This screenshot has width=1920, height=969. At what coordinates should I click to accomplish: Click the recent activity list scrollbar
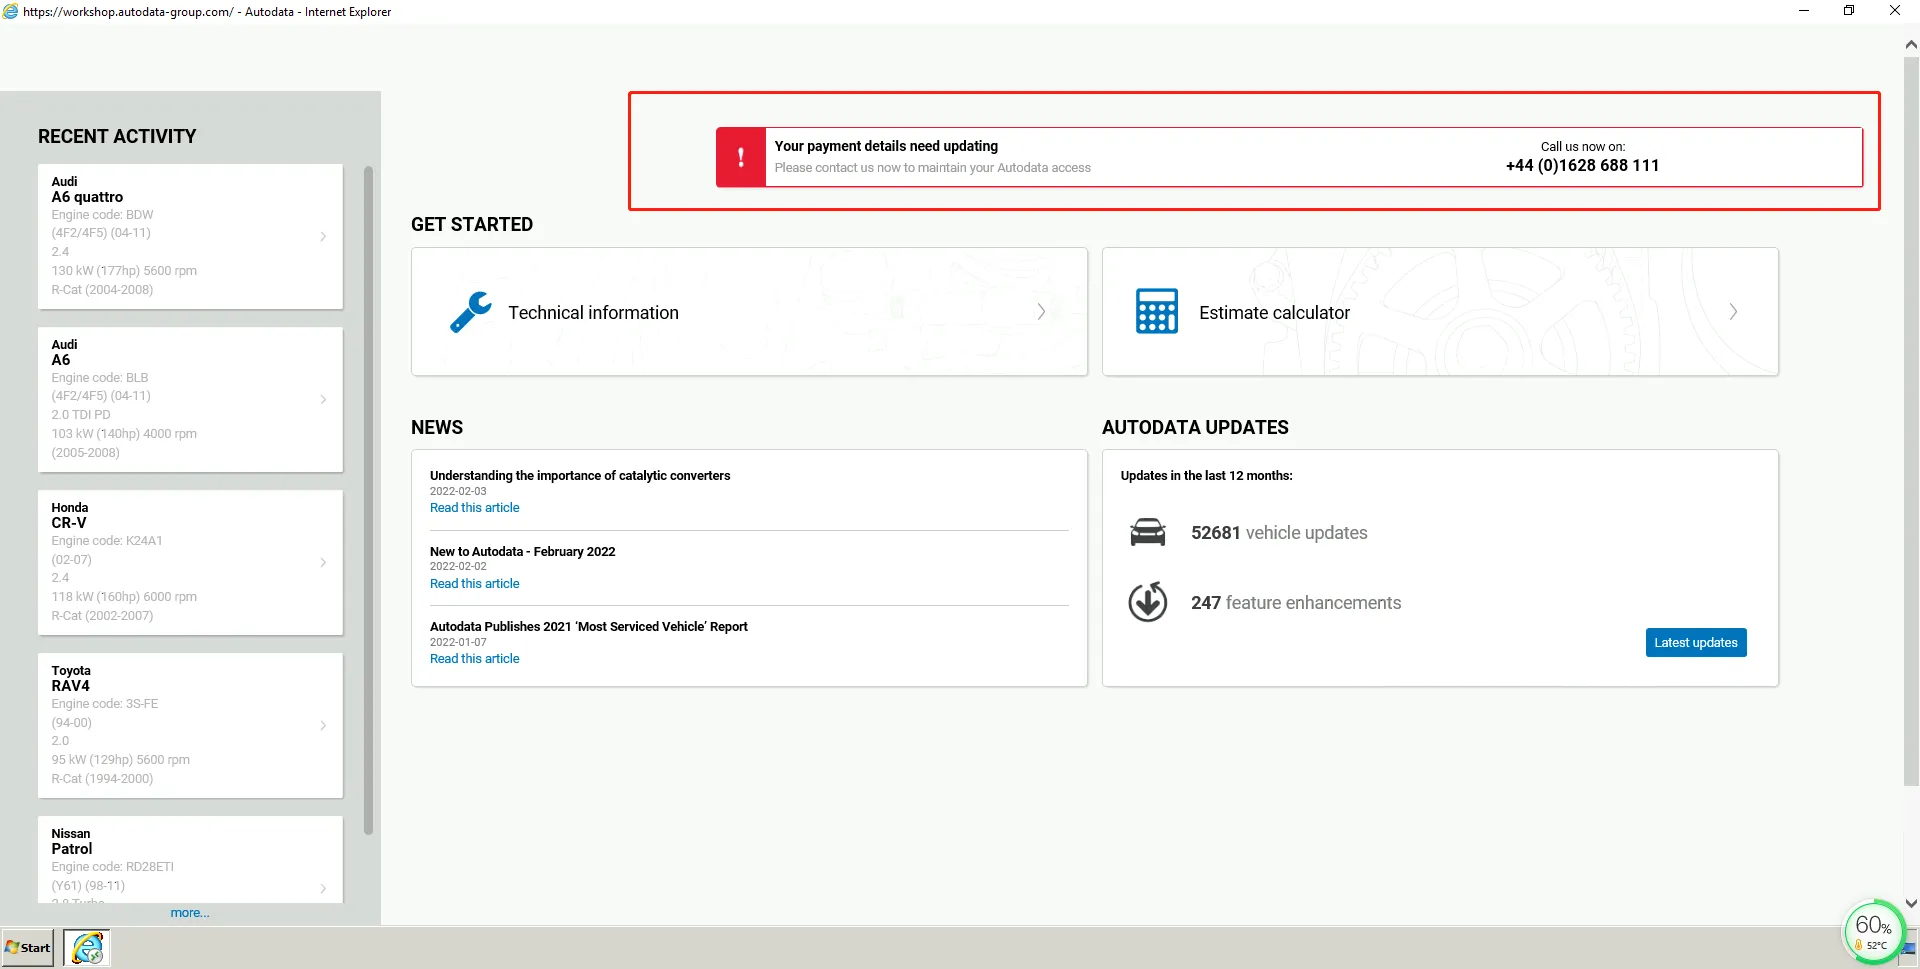click(368, 500)
